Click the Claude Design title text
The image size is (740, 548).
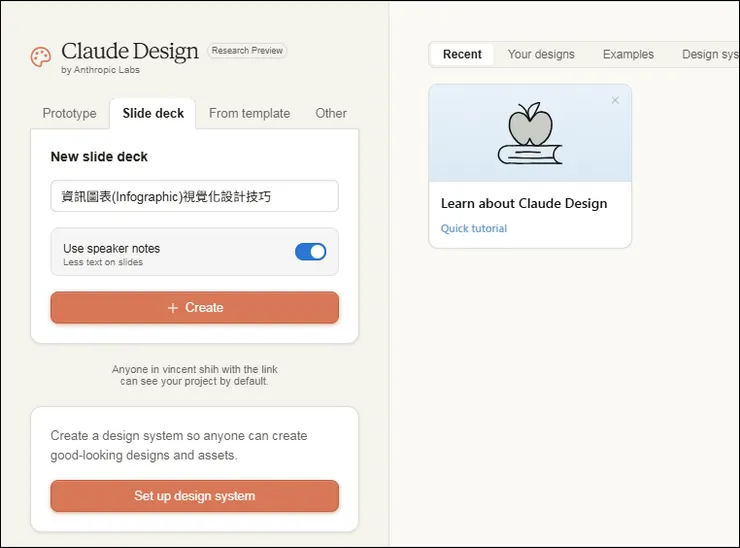coord(130,52)
